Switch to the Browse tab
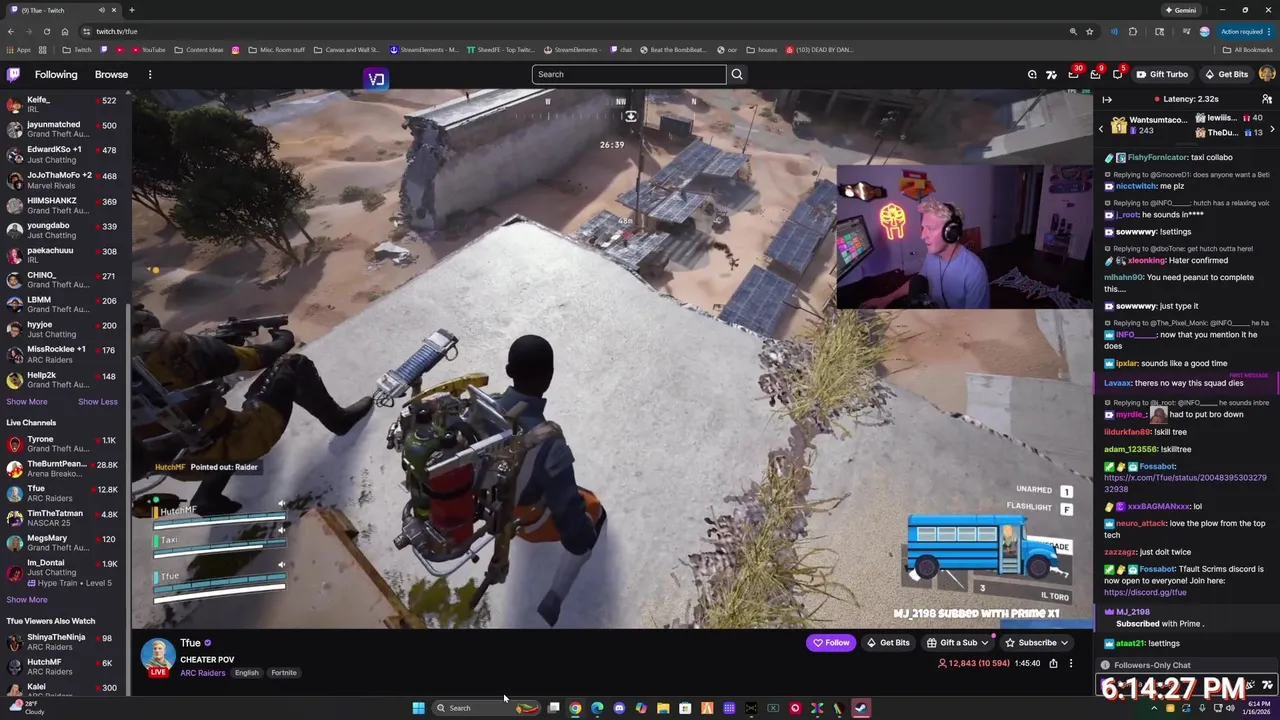The image size is (1280, 720). (x=111, y=74)
